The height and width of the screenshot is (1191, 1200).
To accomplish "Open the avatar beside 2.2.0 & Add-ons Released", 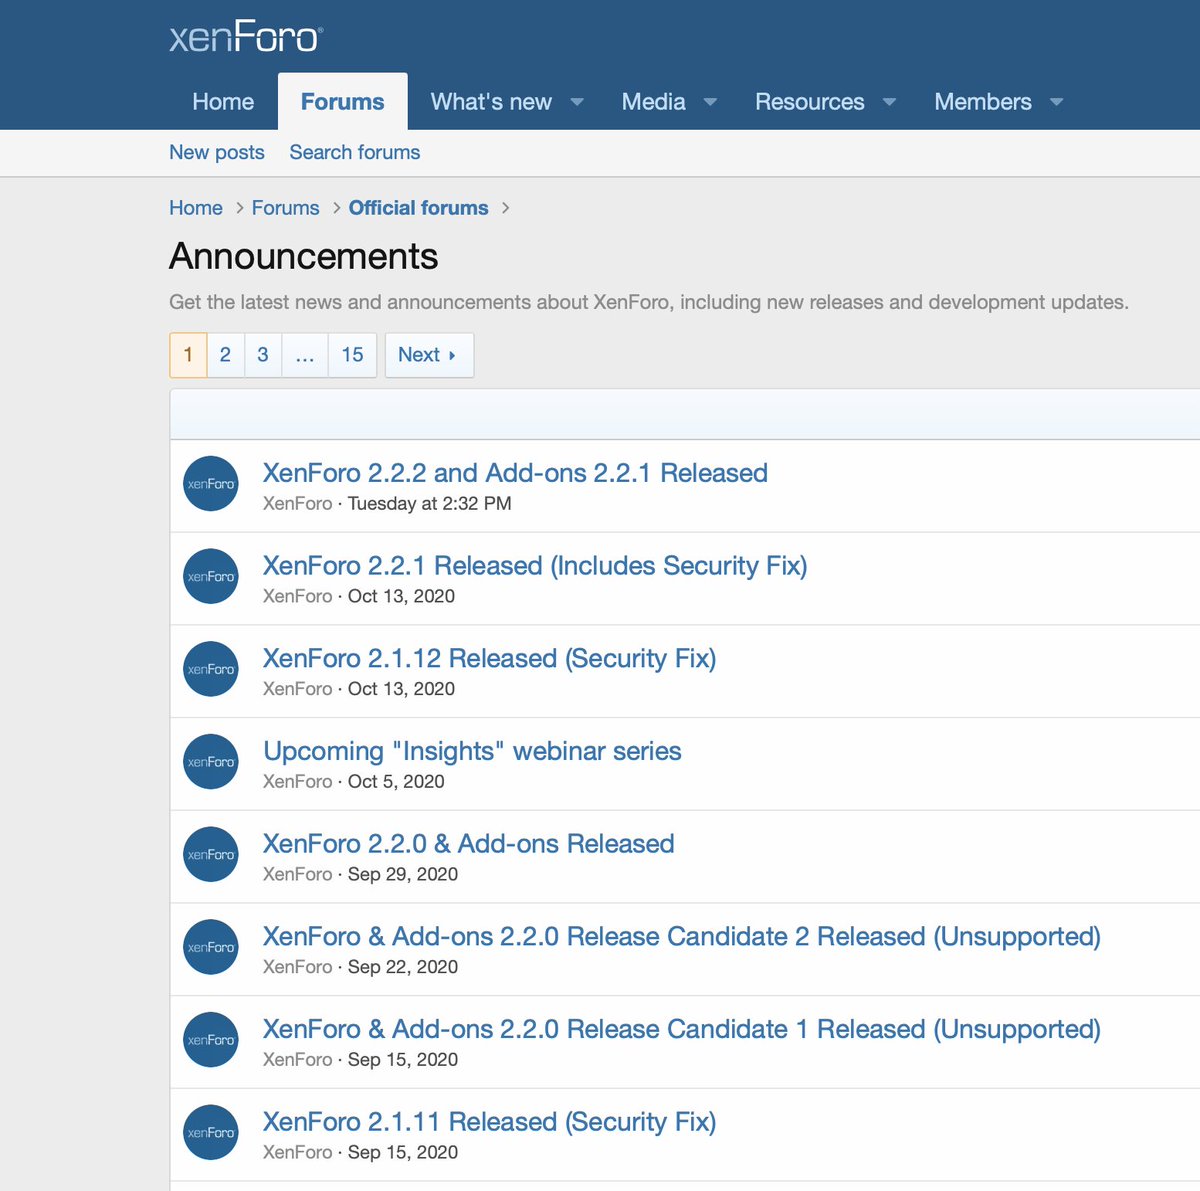I will 211,855.
